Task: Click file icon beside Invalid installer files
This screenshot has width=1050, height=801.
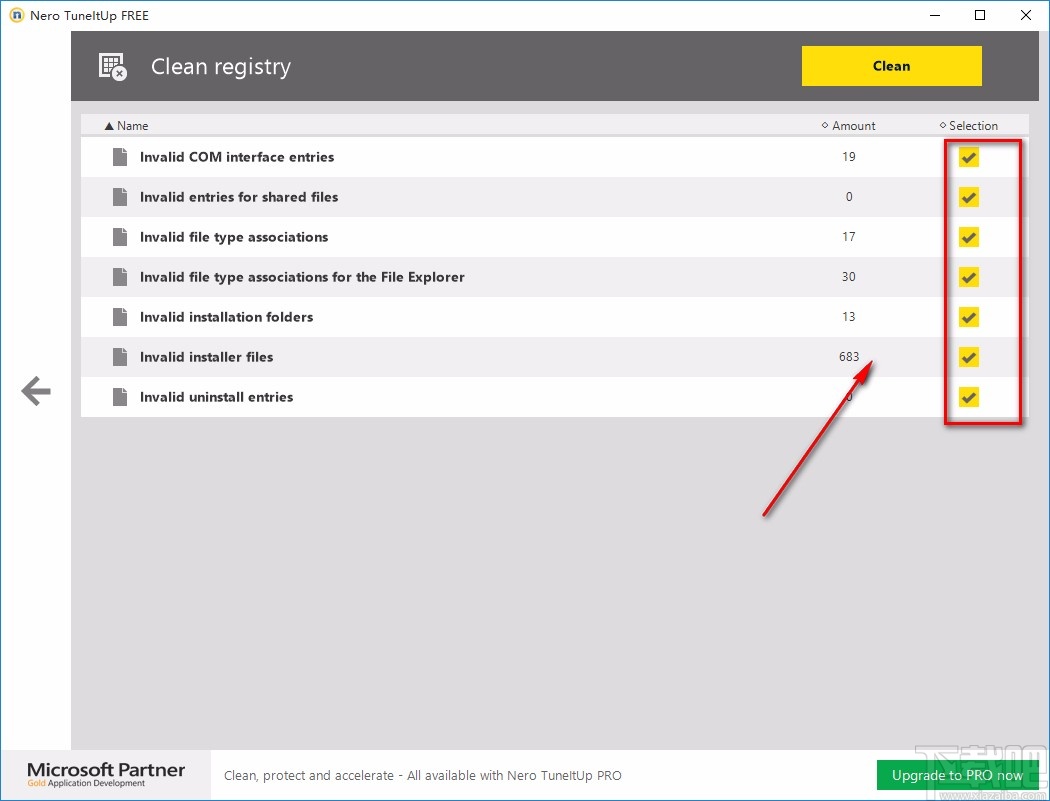Action: point(120,357)
